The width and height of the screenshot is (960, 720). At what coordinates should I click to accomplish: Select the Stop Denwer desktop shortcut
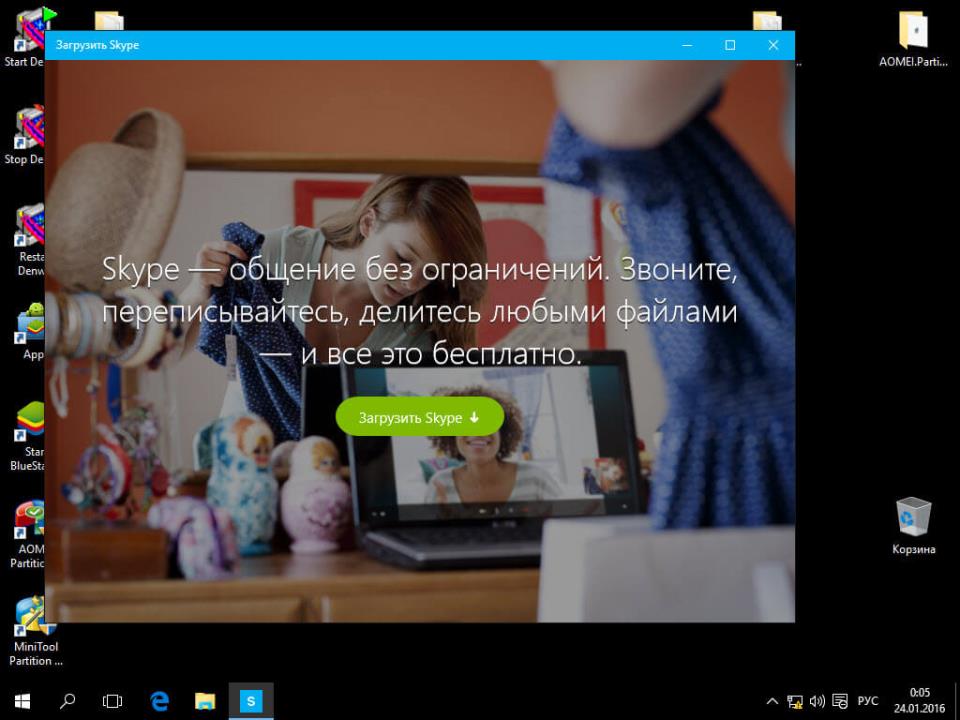(x=24, y=136)
